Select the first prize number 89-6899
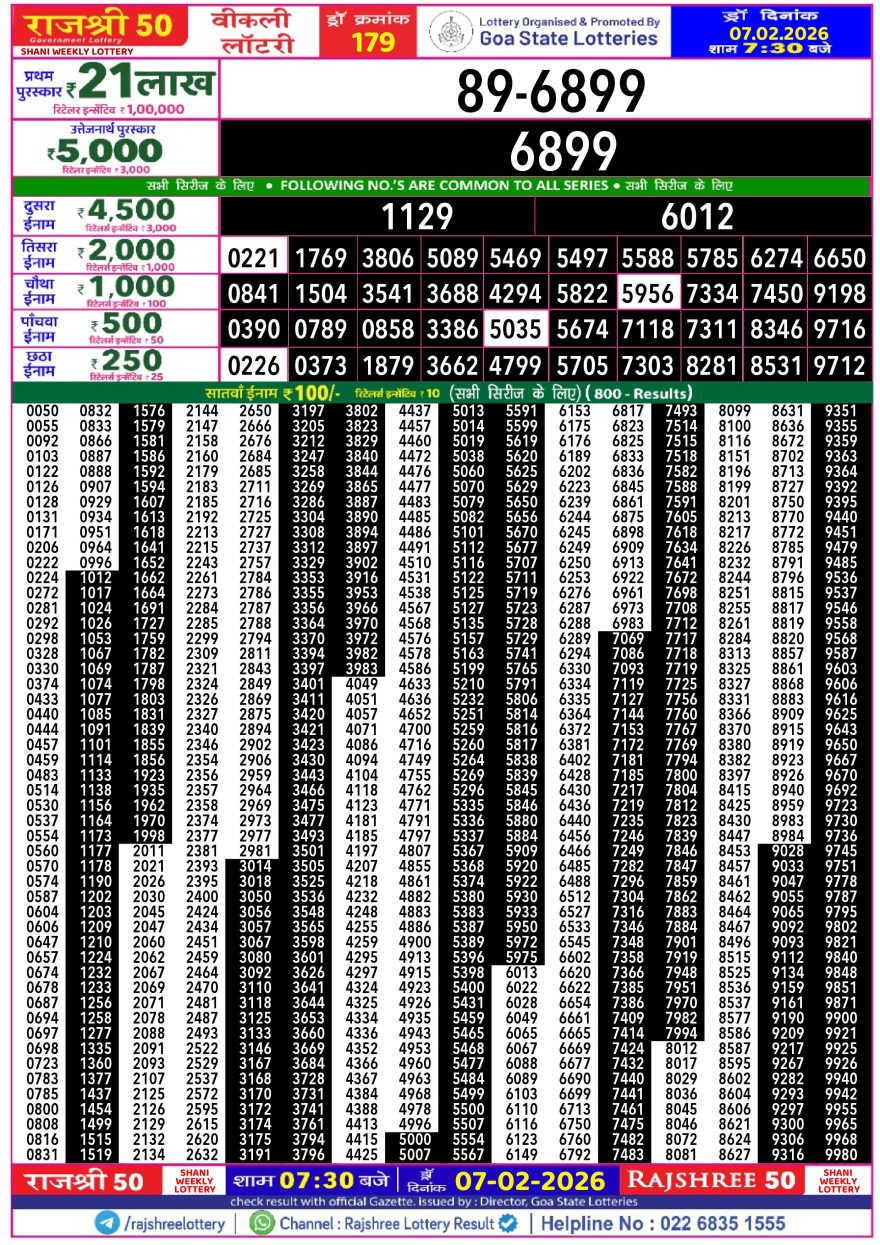Screen dimensions: 880x1245 551,93
